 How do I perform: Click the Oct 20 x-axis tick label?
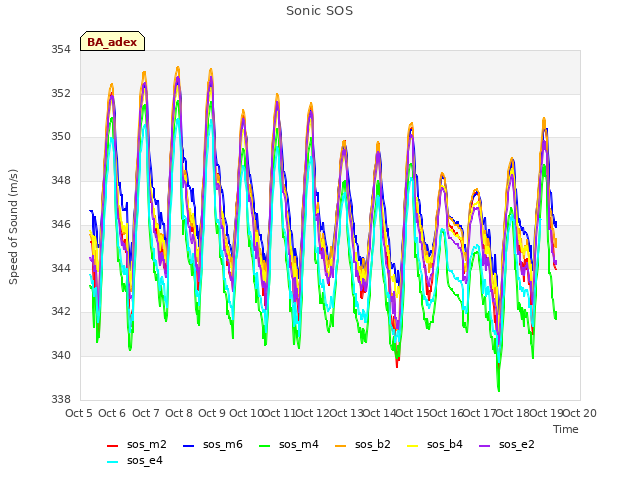(x=580, y=413)
